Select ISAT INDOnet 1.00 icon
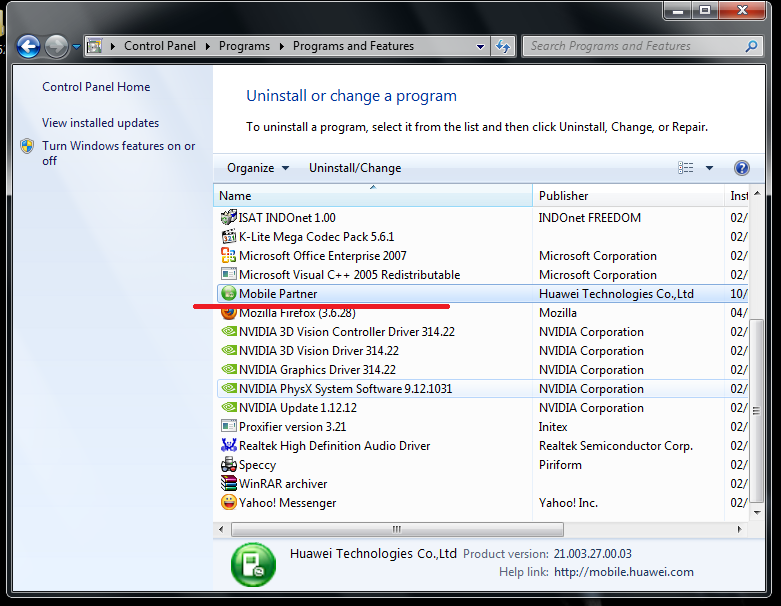 [x=229, y=217]
